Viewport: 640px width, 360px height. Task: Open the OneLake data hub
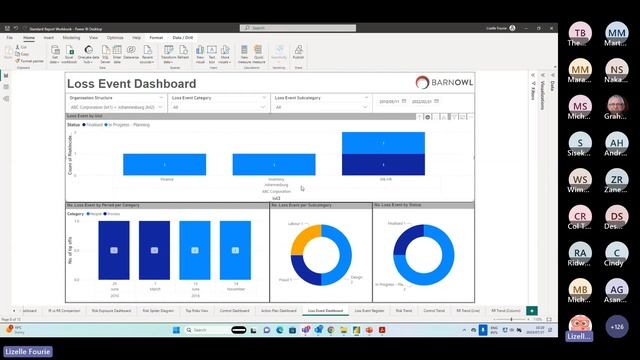89,54
